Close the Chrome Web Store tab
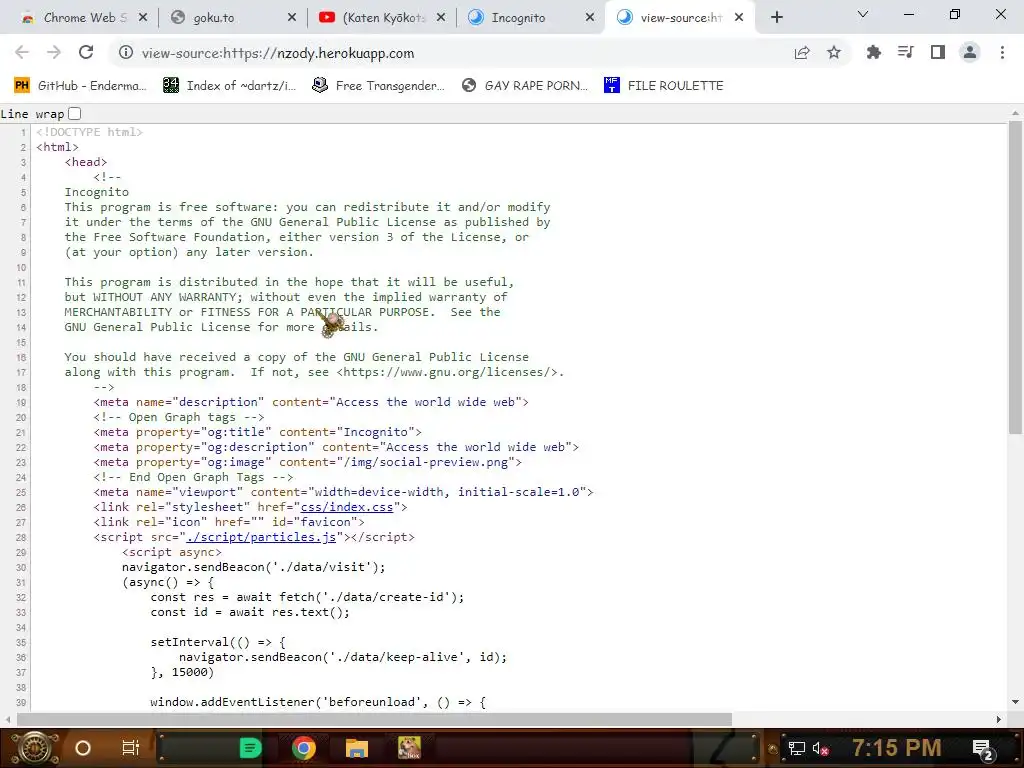 click(x=143, y=18)
